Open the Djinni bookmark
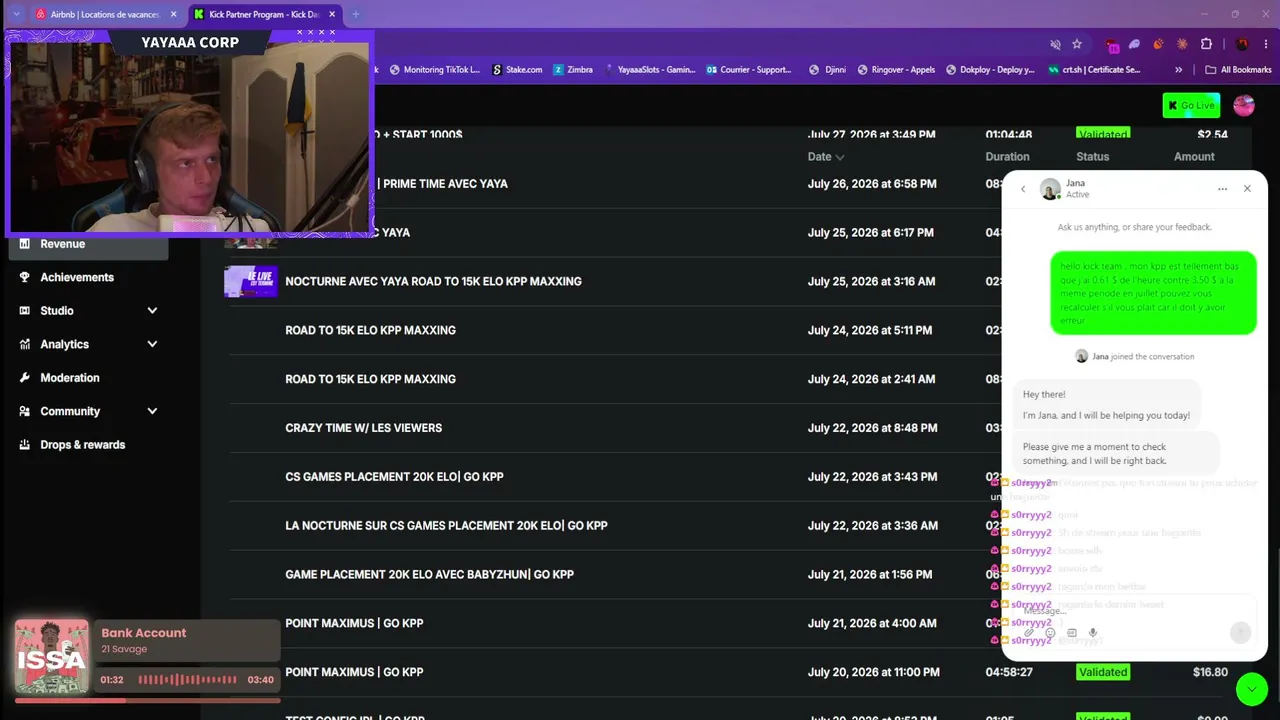The height and width of the screenshot is (720, 1280). [827, 70]
